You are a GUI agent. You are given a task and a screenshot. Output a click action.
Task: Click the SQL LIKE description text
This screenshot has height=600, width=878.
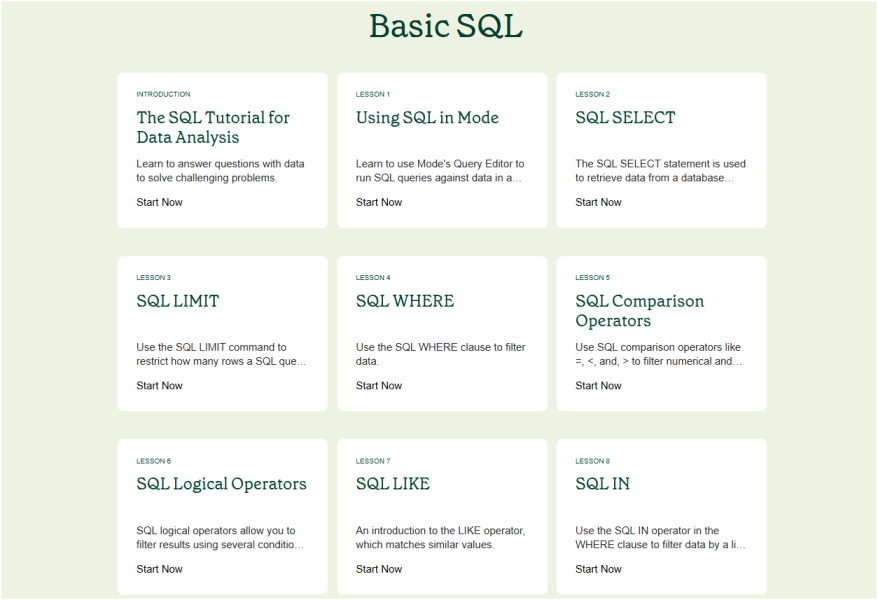[x=440, y=537]
